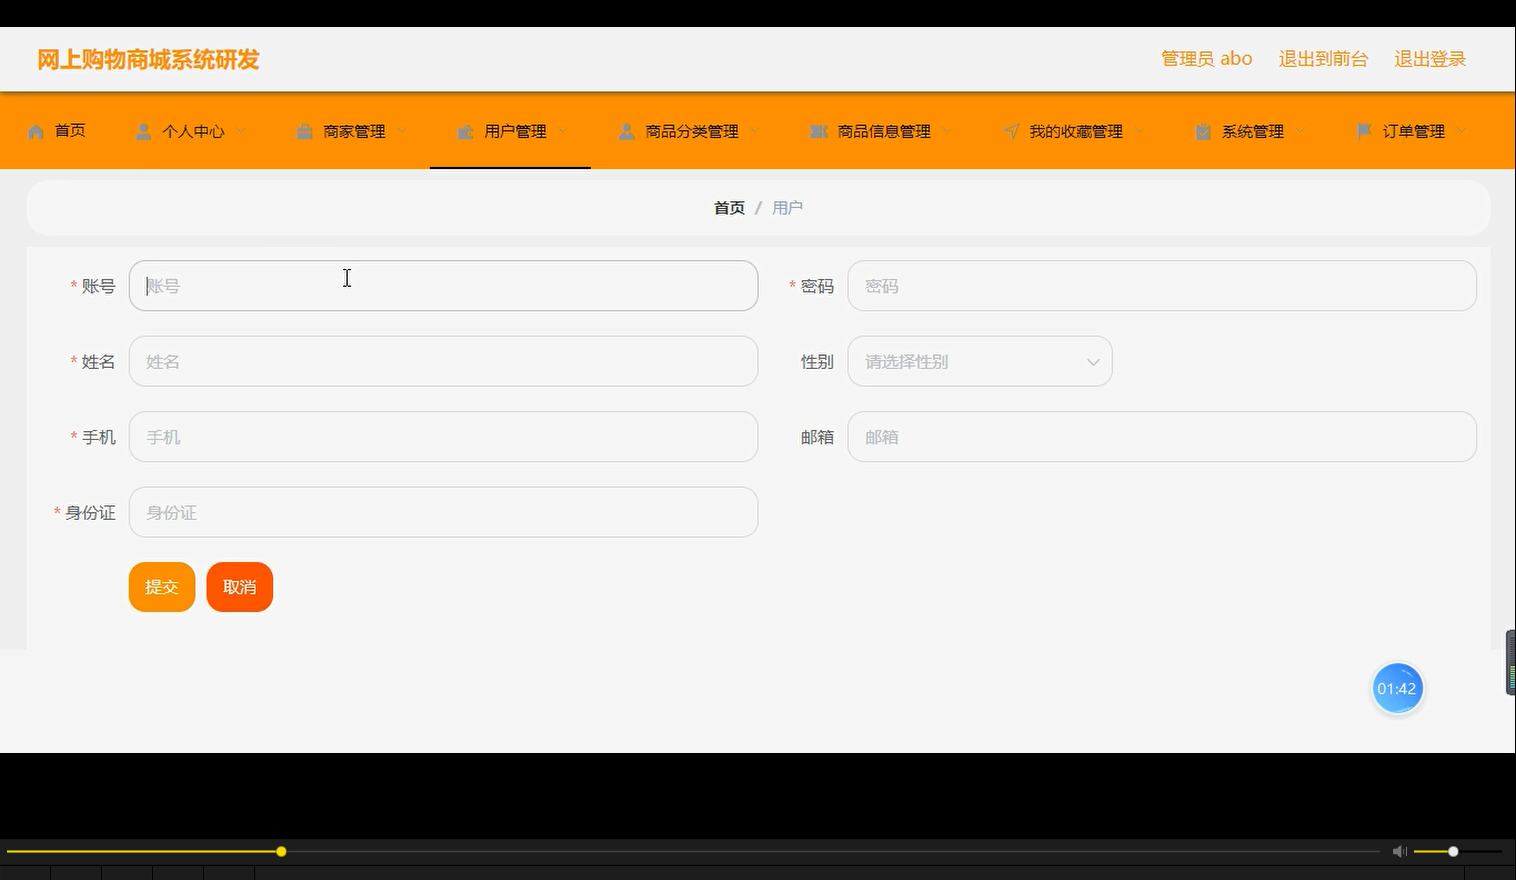Click the briefcase icon beside 商家管理

pyautogui.click(x=304, y=131)
